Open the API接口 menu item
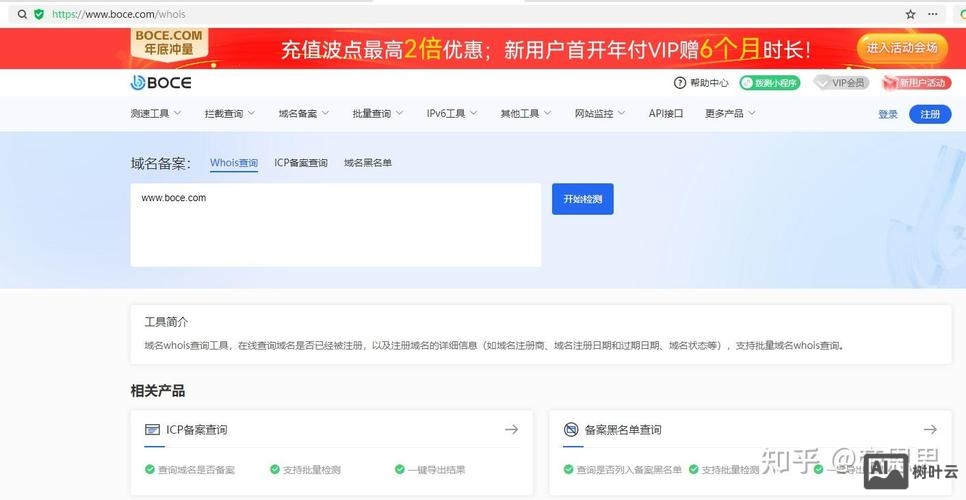Image resolution: width=966 pixels, height=500 pixels. pos(665,113)
